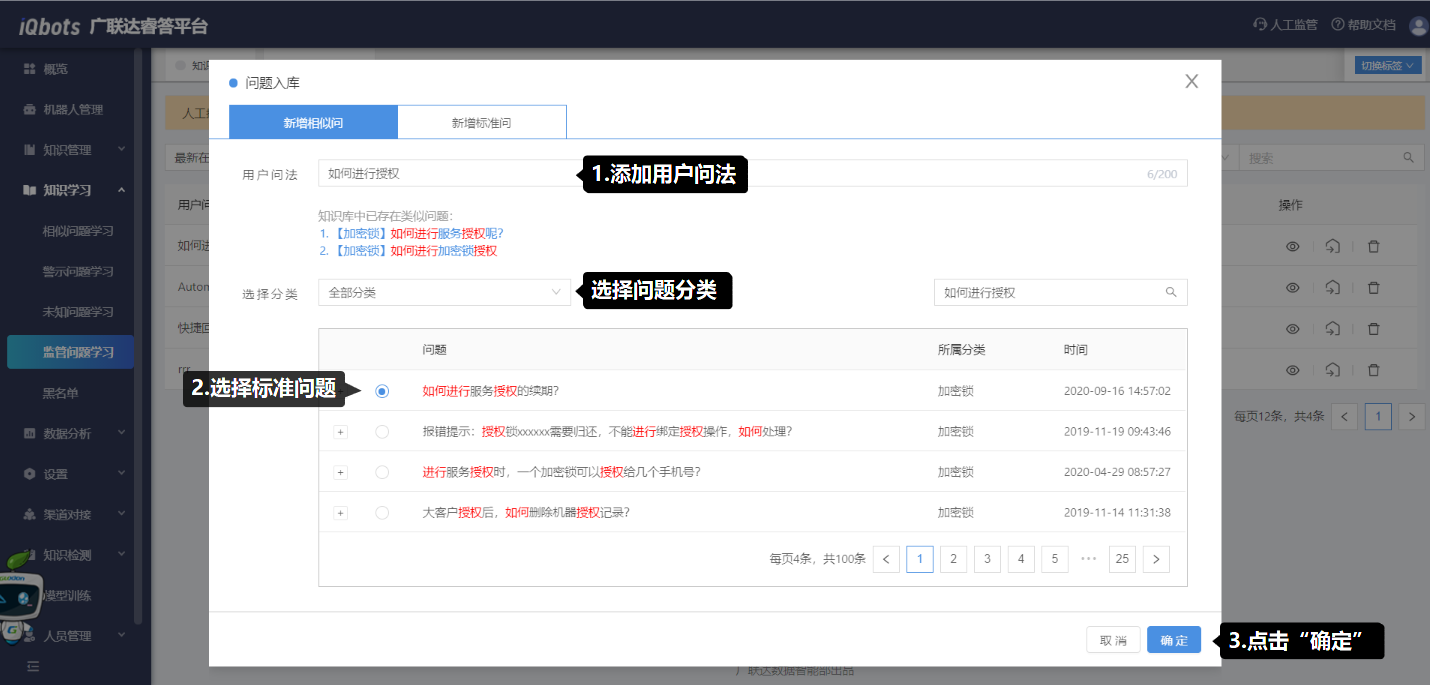Open 未知问题学习 in sidebar
This screenshot has width=1430, height=685.
click(77, 312)
